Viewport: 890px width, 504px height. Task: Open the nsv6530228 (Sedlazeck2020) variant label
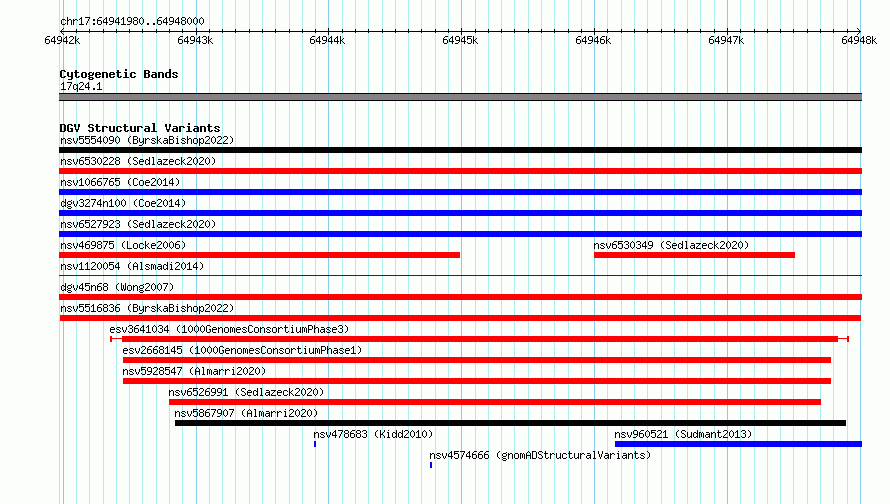(x=138, y=161)
